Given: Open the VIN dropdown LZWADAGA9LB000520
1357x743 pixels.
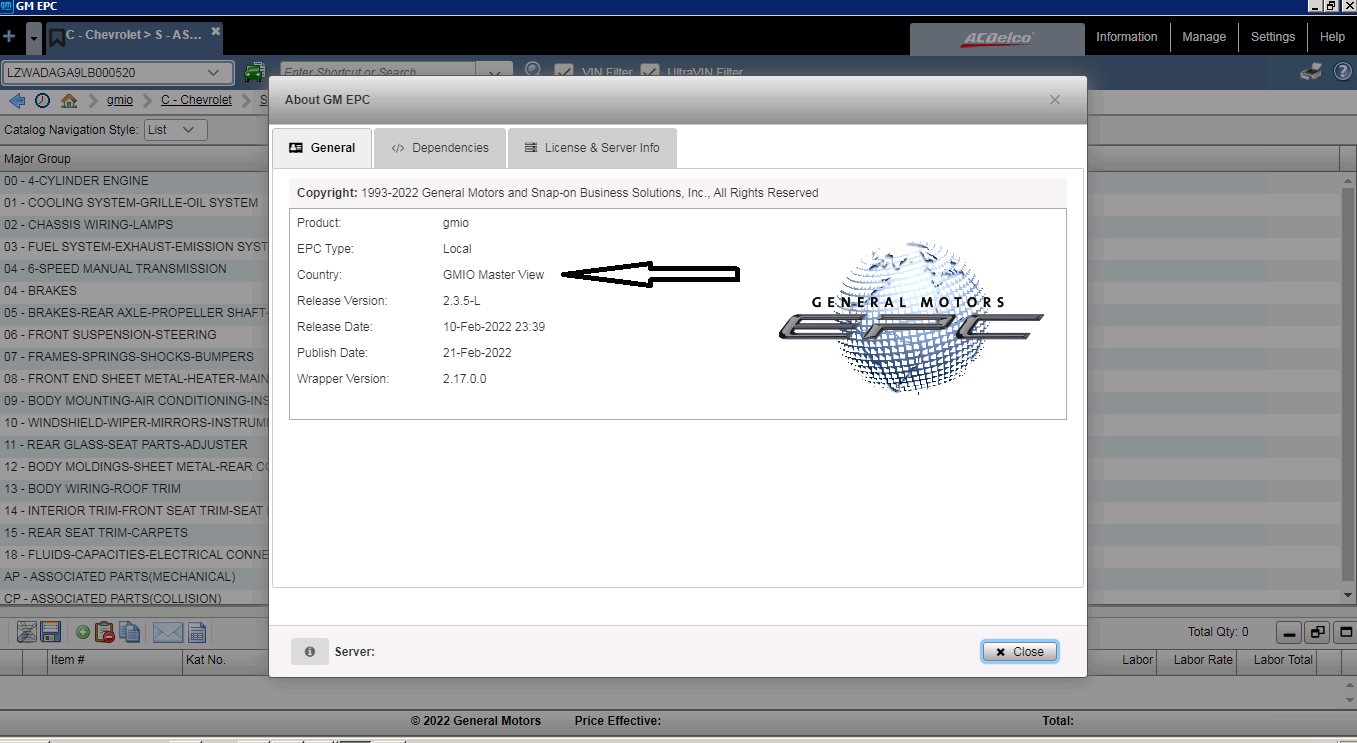Looking at the screenshot, I should pos(118,72).
